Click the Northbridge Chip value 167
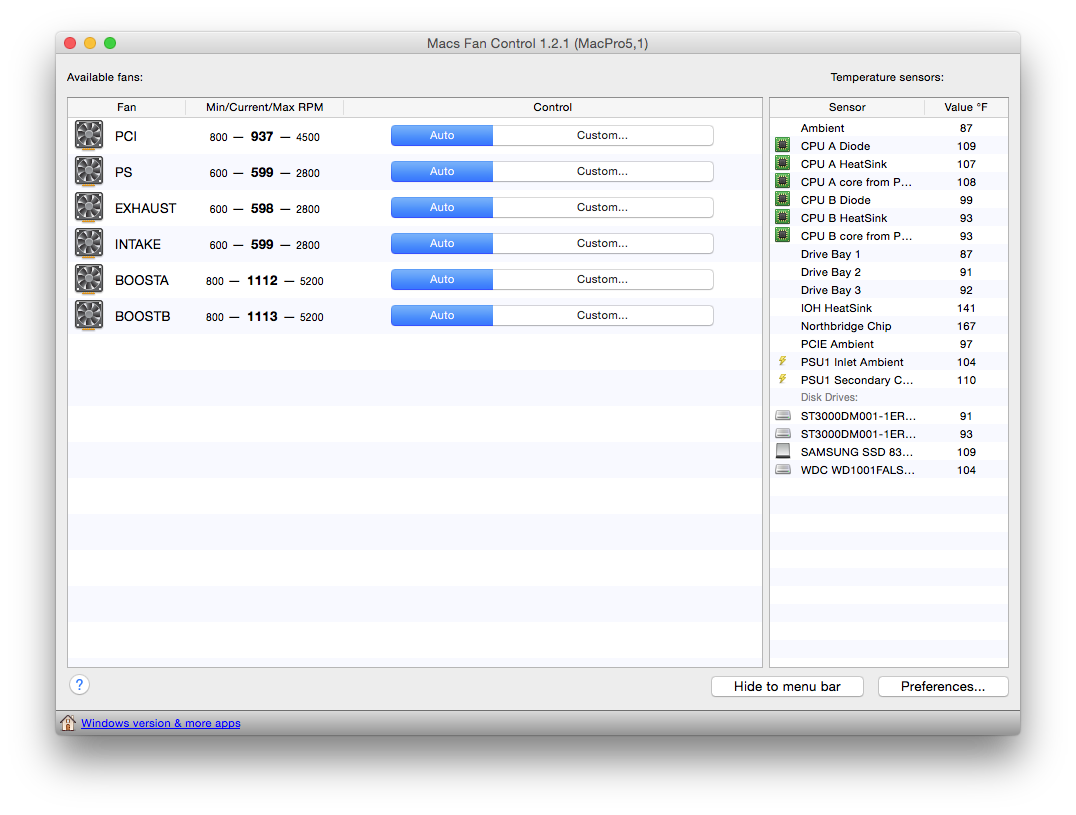 tap(966, 326)
